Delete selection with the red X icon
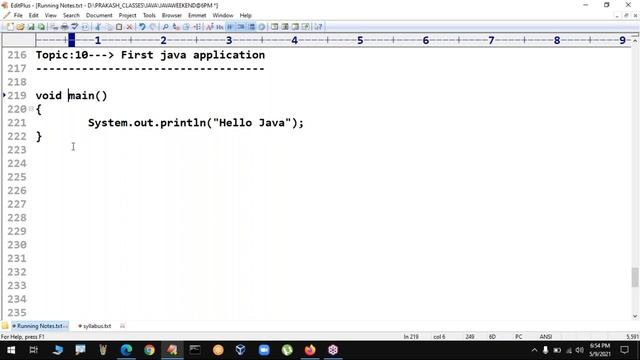This screenshot has height=360, width=640. pos(129,27)
